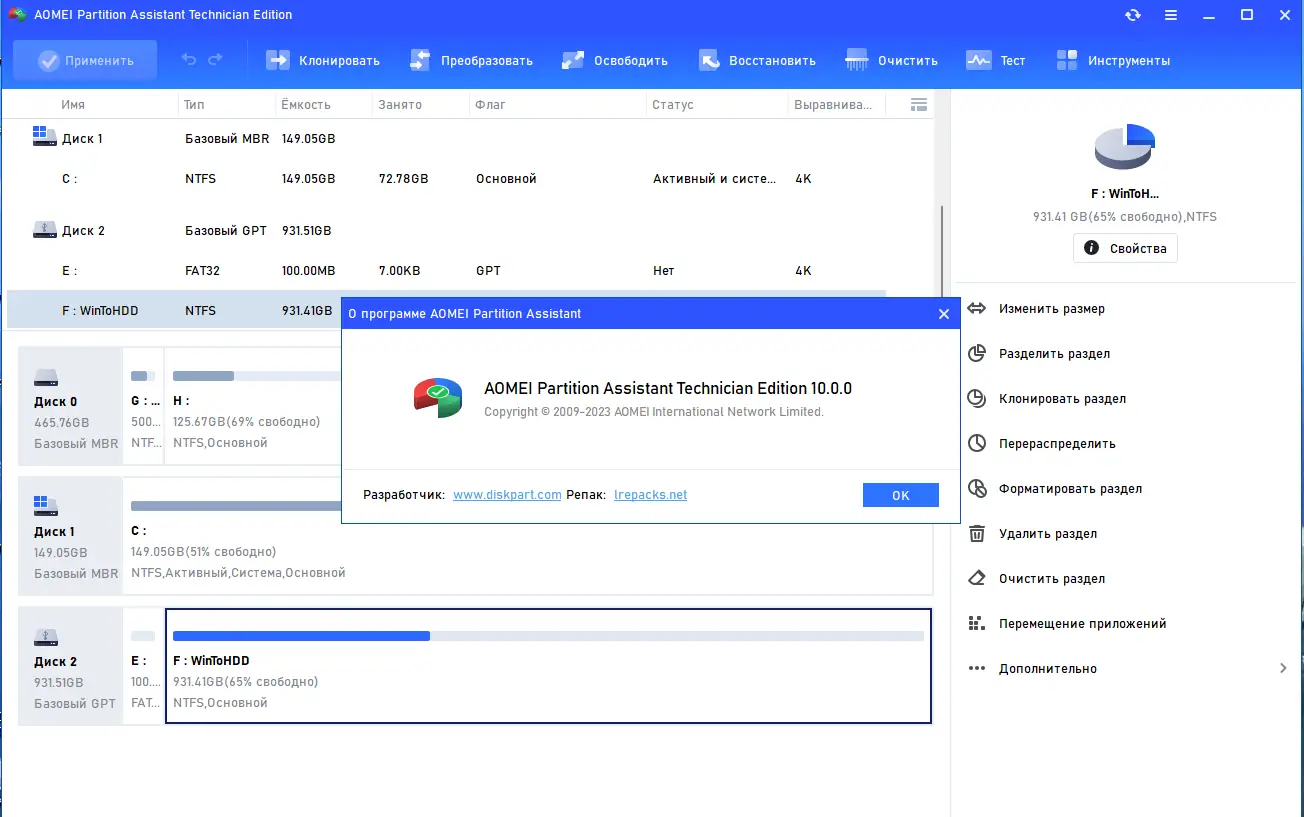Open the hamburger menu
Viewport: 1304px width, 817px height.
(1170, 14)
